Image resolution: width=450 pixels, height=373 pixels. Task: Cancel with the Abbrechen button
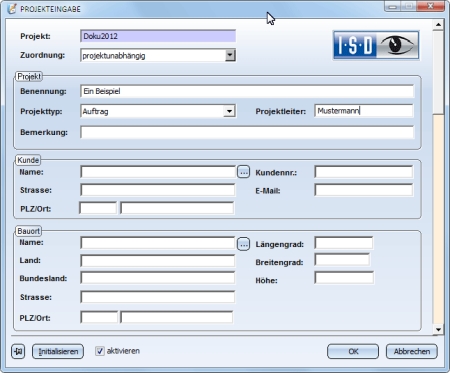[x=412, y=351]
